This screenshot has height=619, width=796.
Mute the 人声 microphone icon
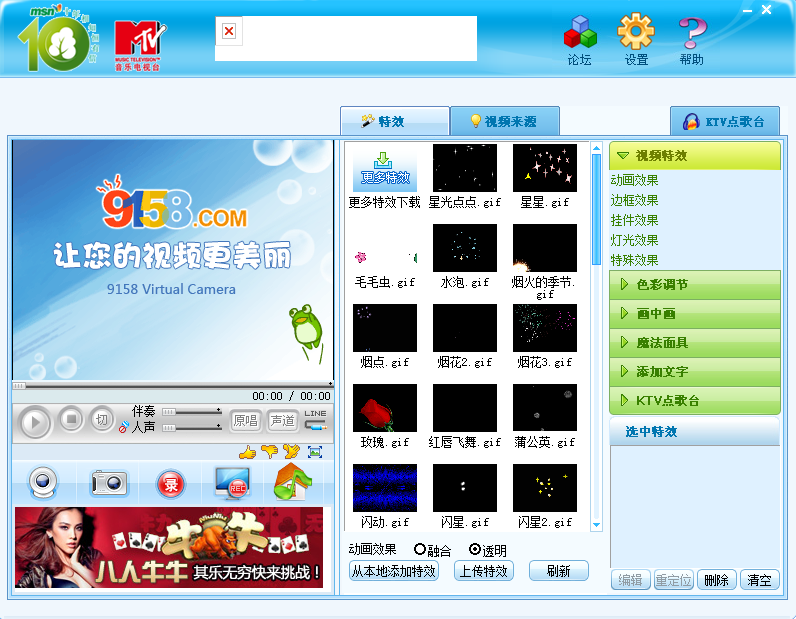coord(123,428)
